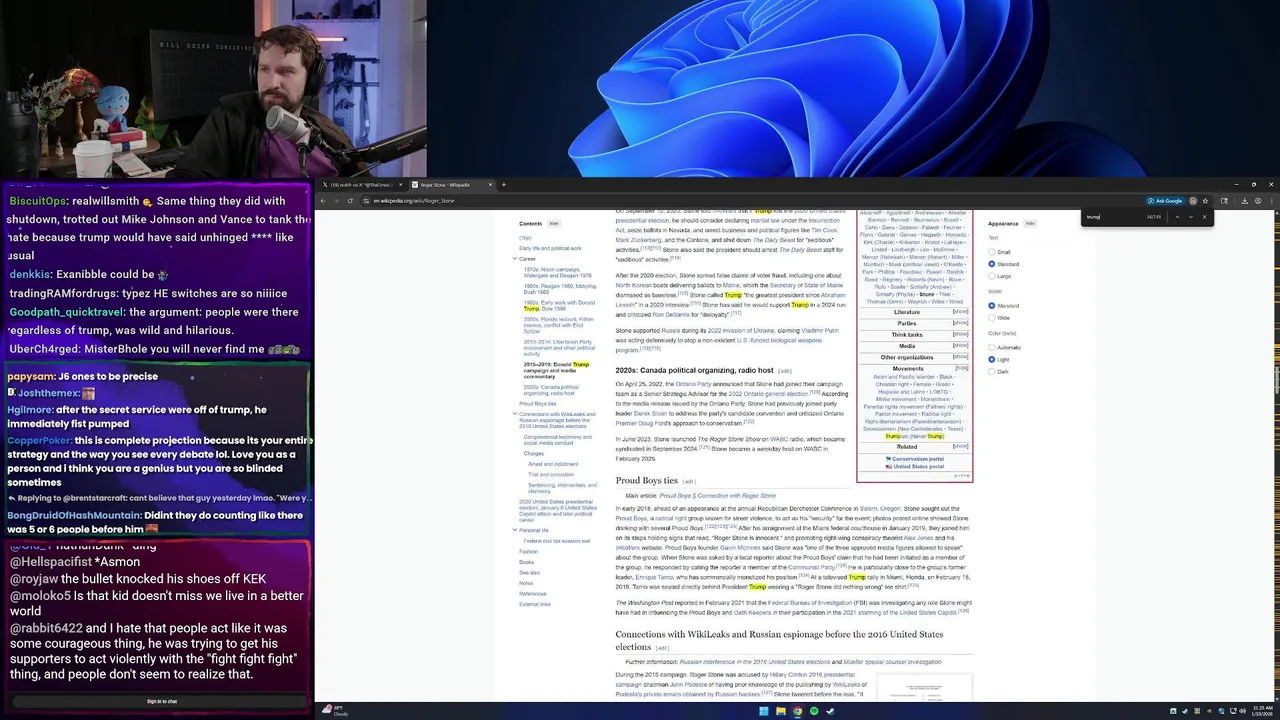Hide the Movements section in the navbox

pos(961,368)
